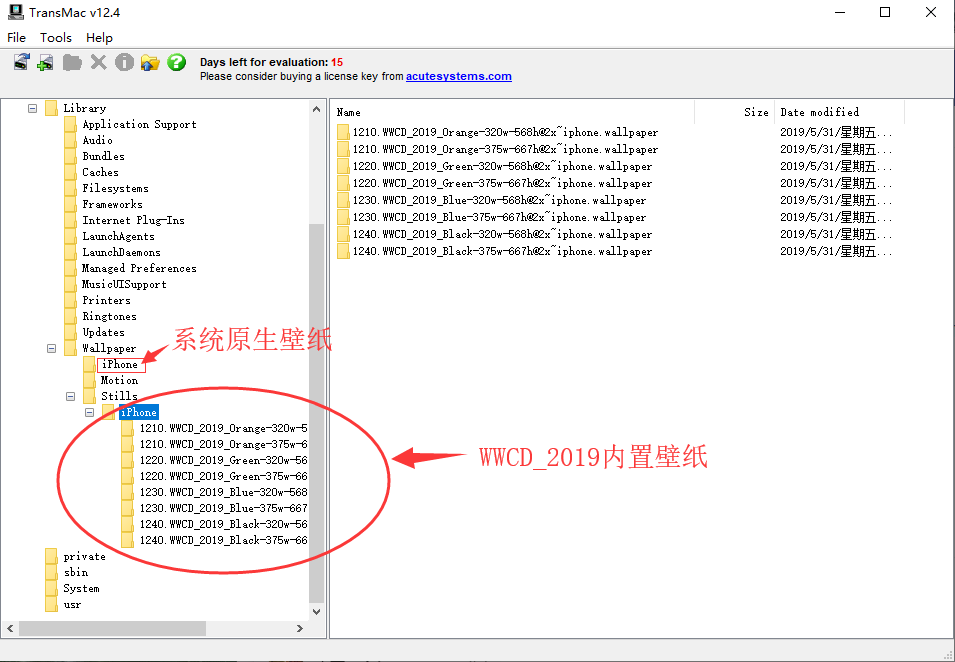
Task: Click the private folder icon in tree
Action: click(52, 557)
